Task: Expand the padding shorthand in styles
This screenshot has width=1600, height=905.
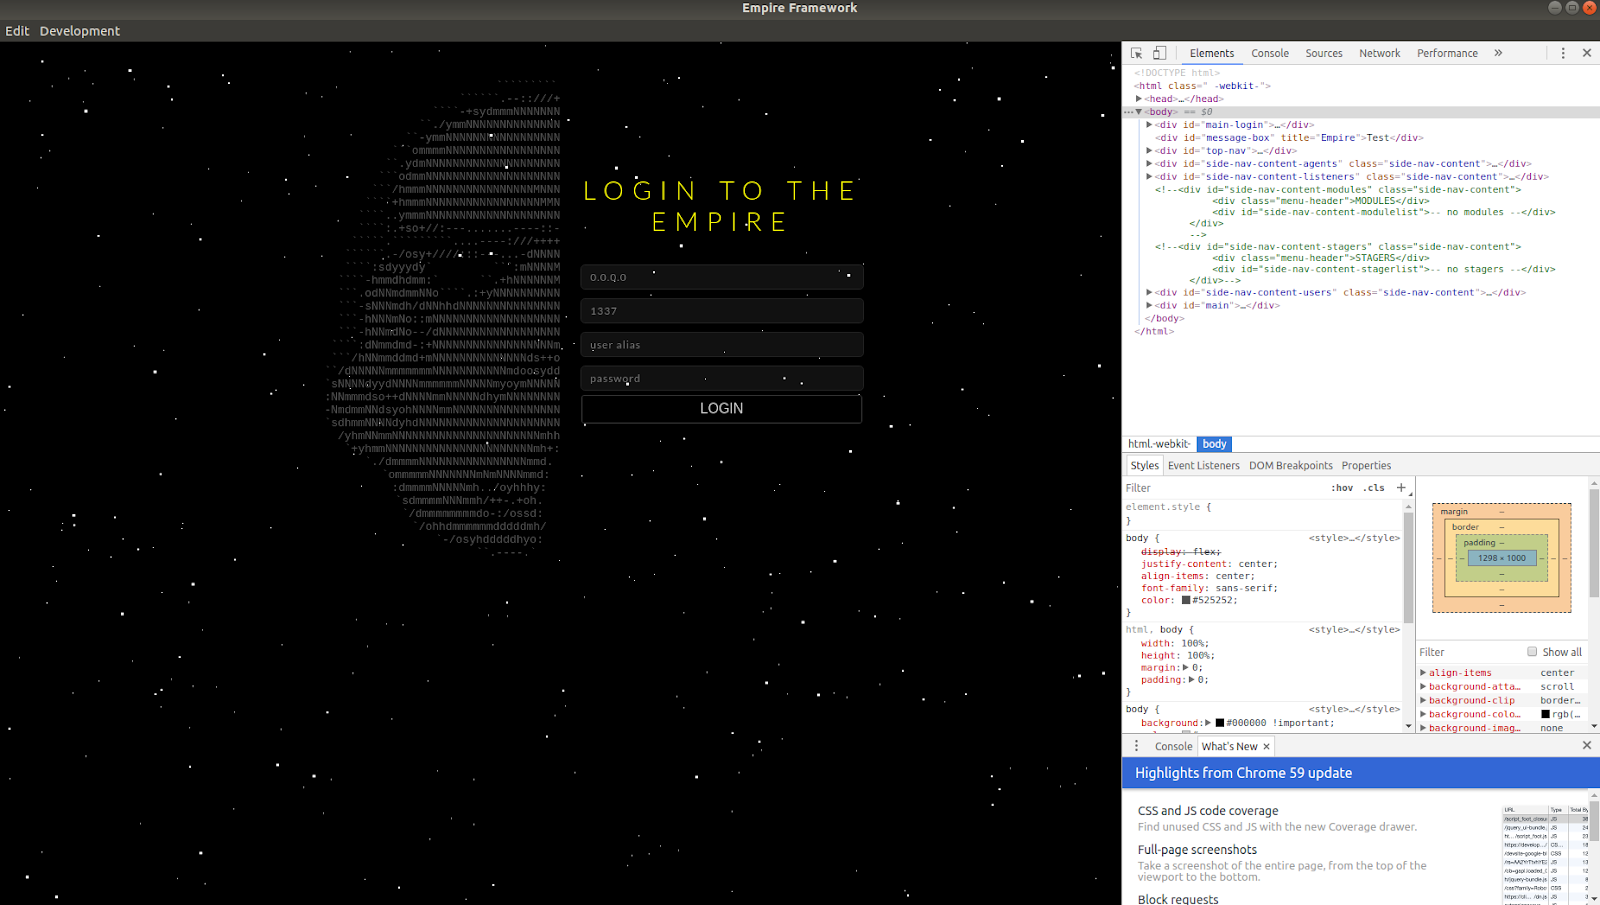Action: pos(1192,680)
